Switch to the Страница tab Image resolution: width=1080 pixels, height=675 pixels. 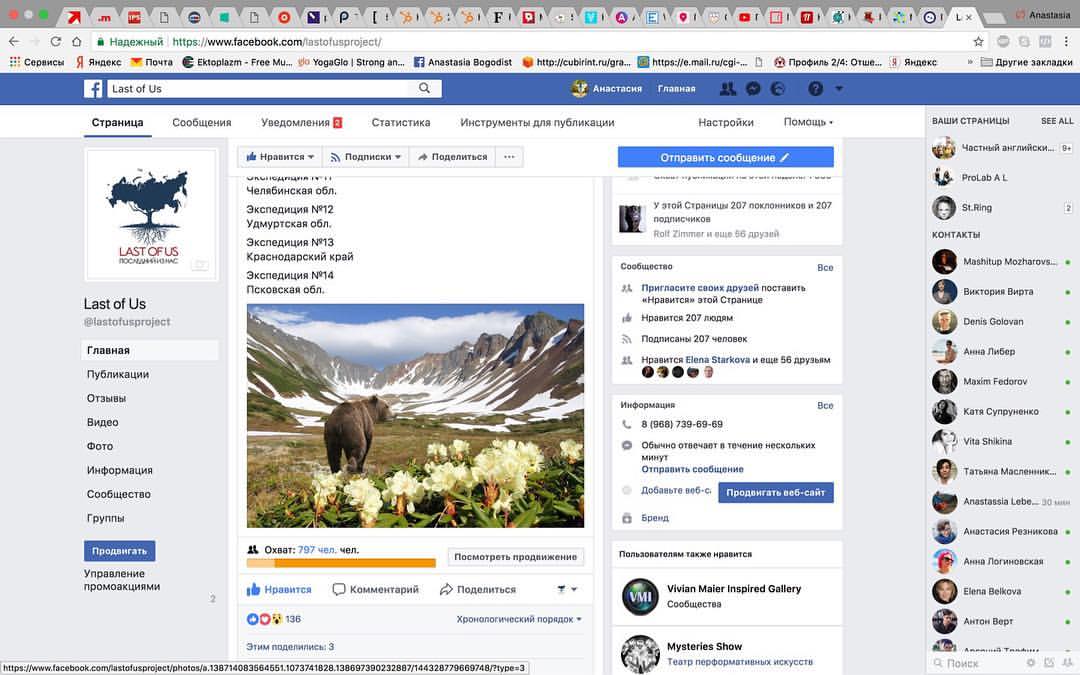(x=118, y=123)
